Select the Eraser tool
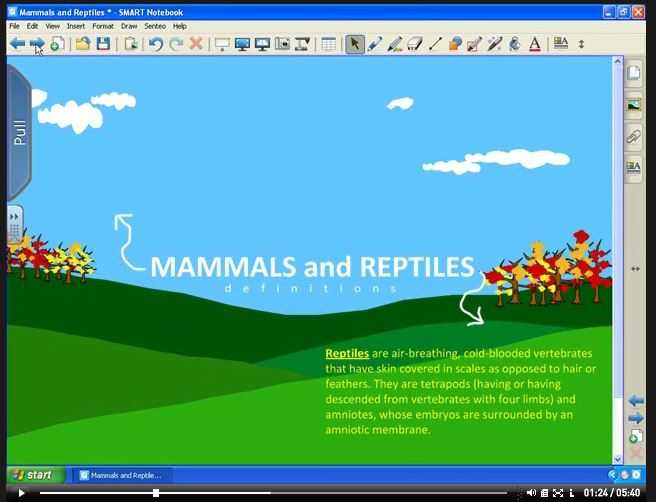The image size is (656, 502). 415,44
